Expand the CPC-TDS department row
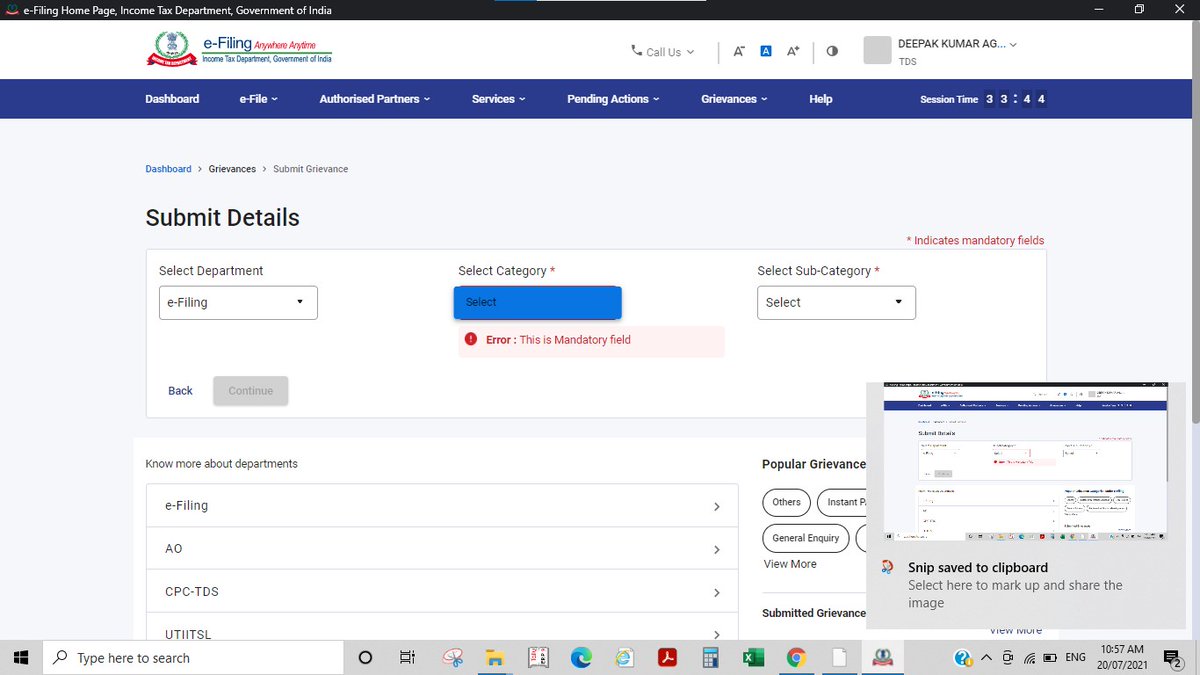 click(442, 592)
